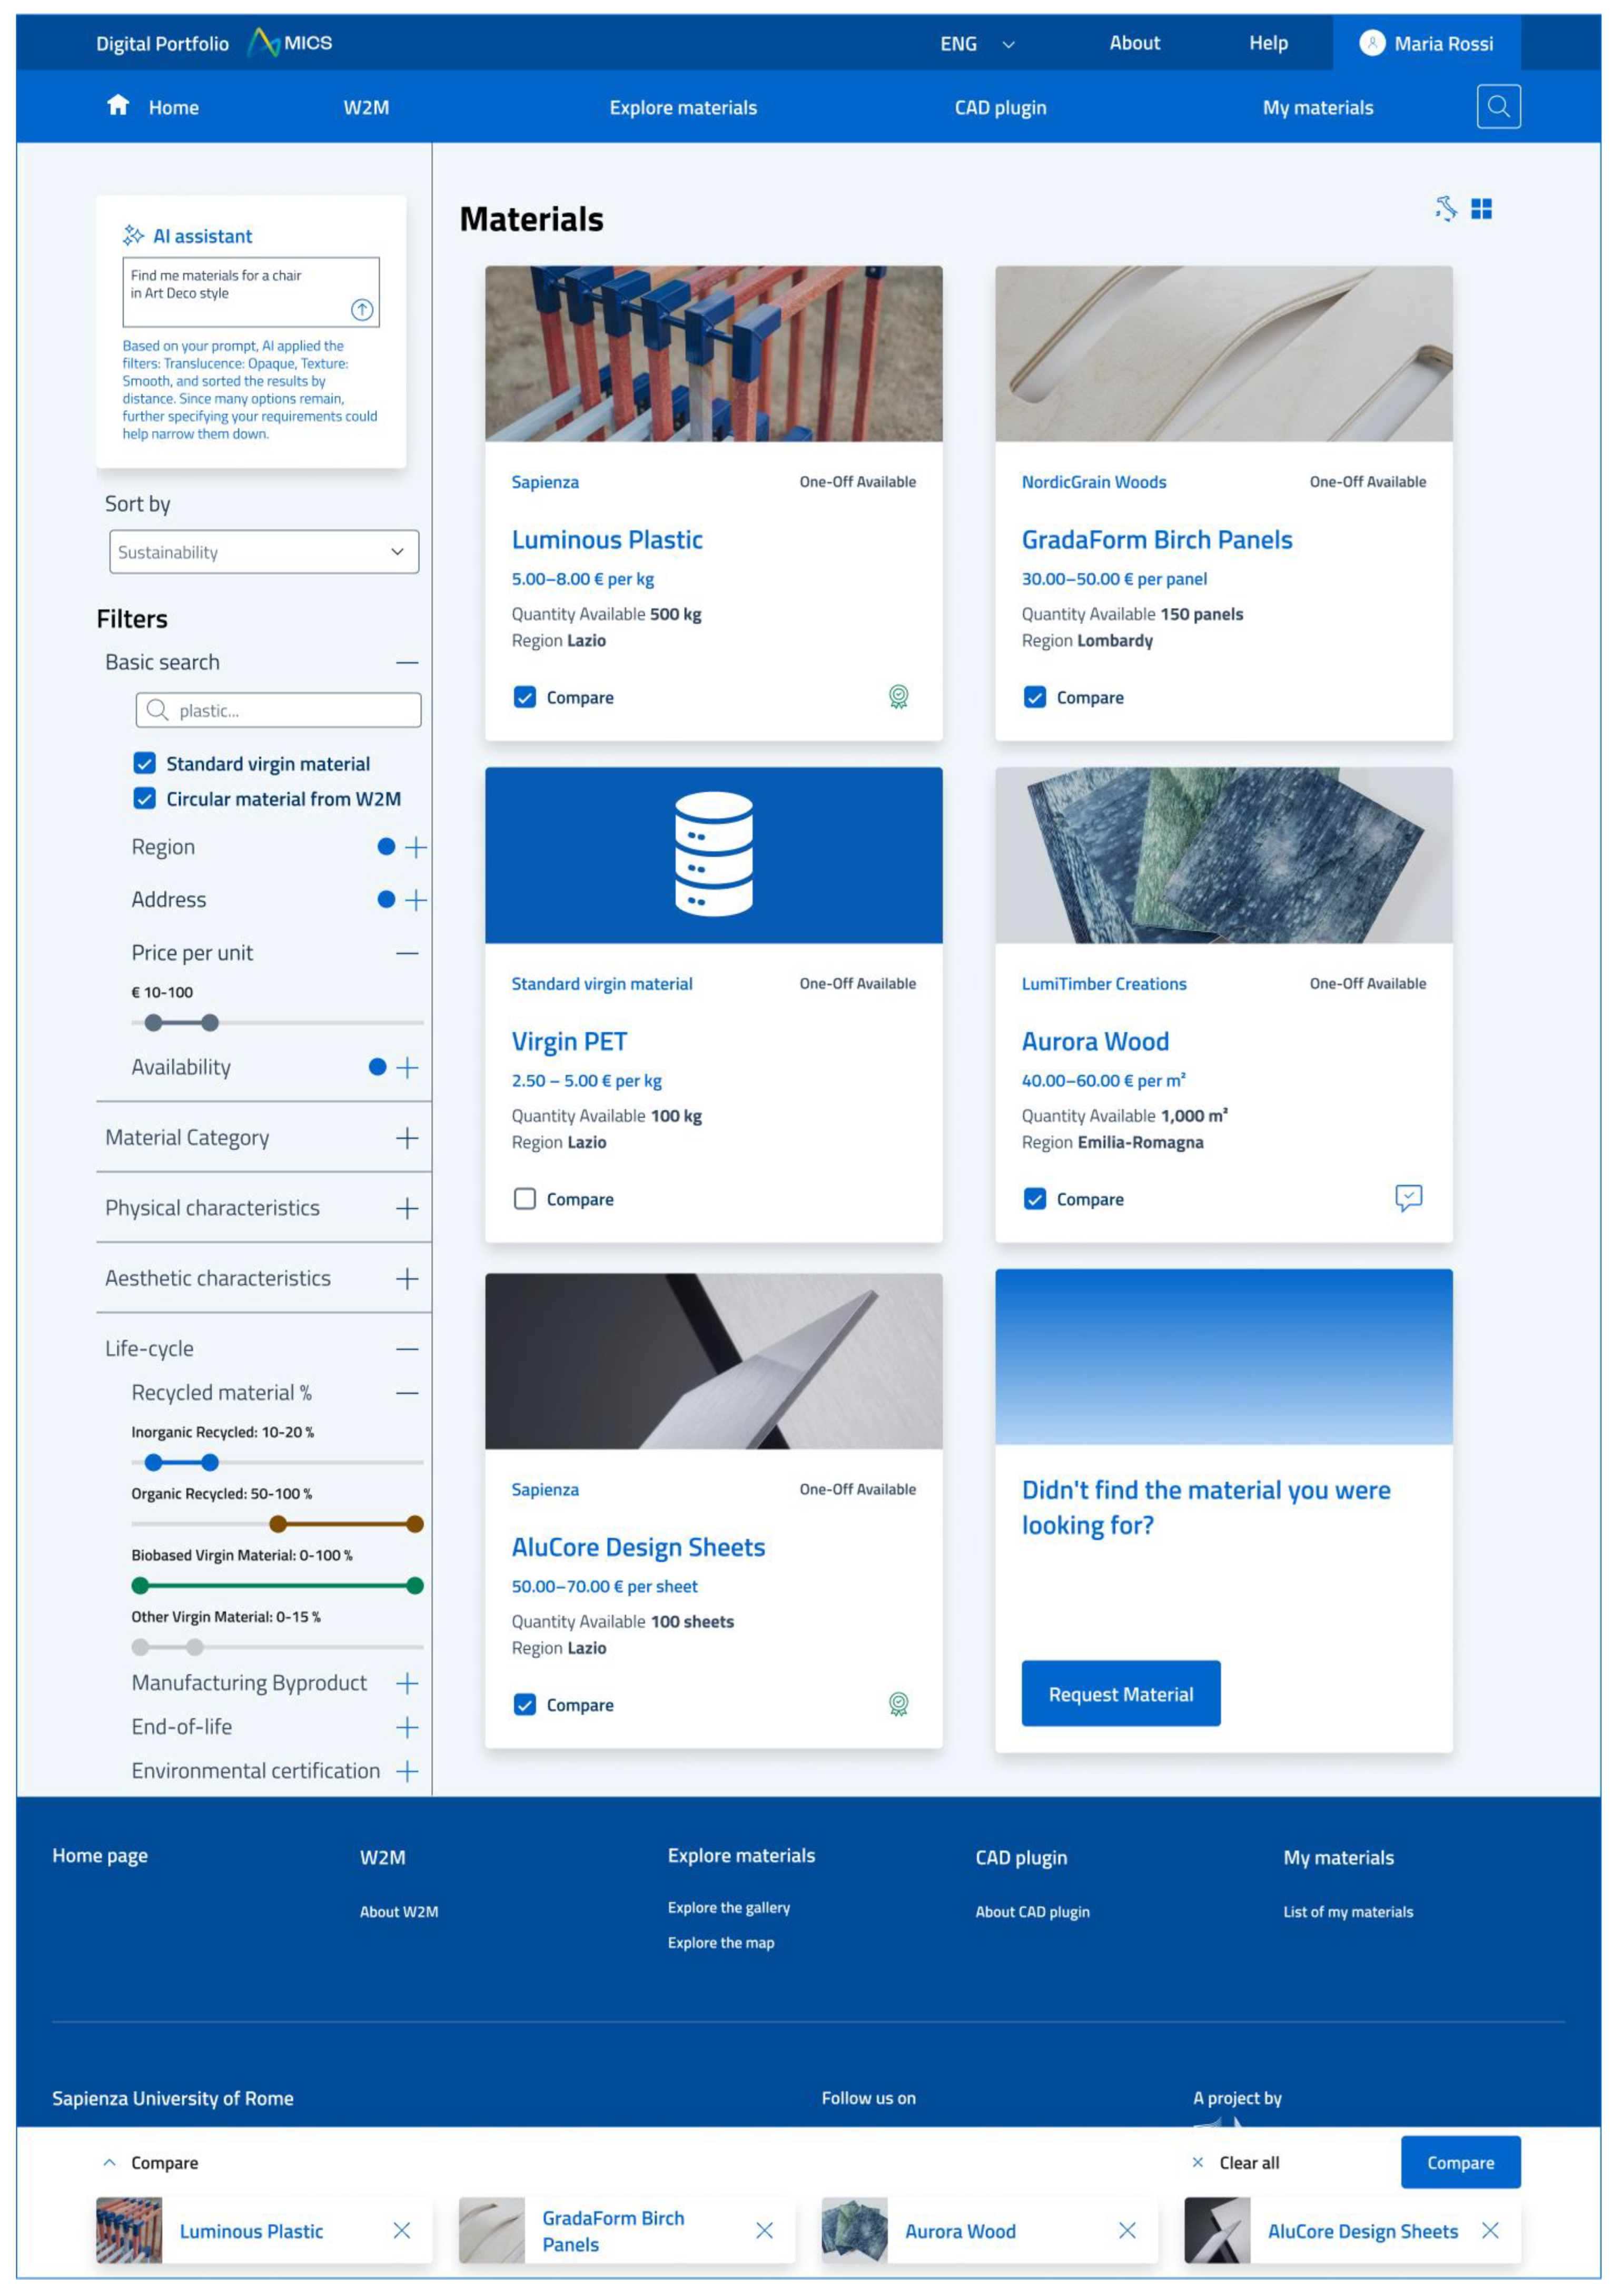
Task: Check Compare box on Virgin PET card
Action: pyautogui.click(x=525, y=1198)
